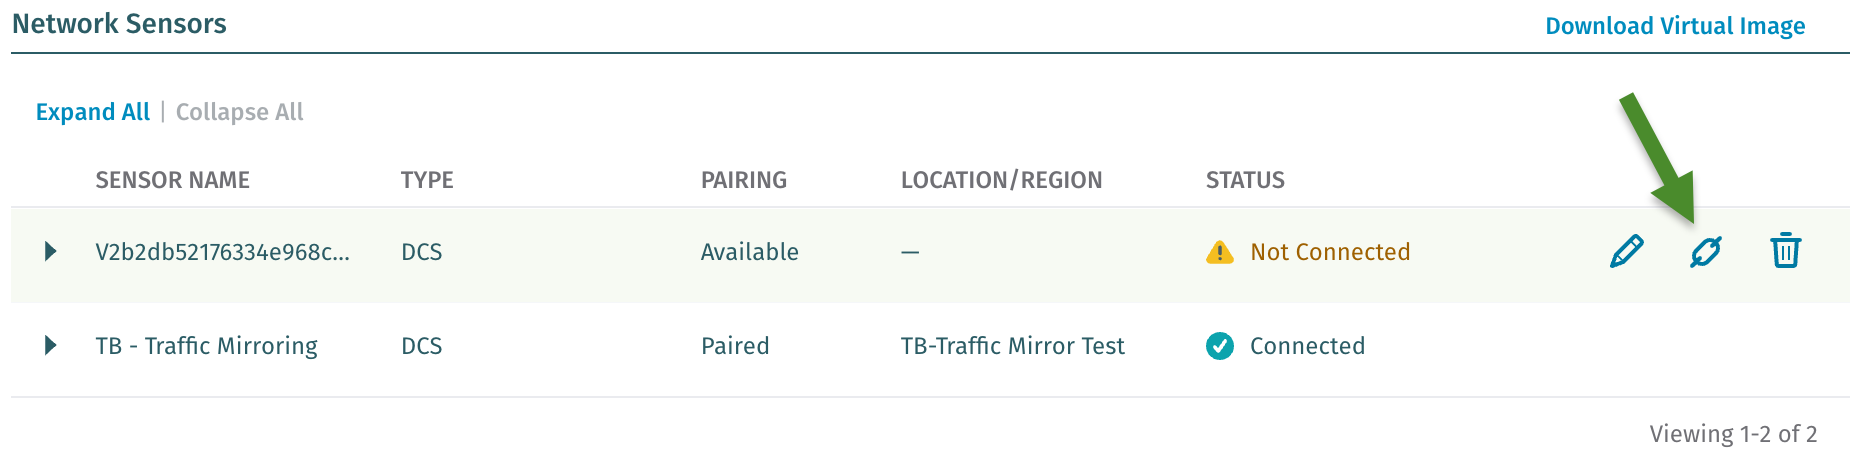Click the LOCATION/REGION column header

1001,180
